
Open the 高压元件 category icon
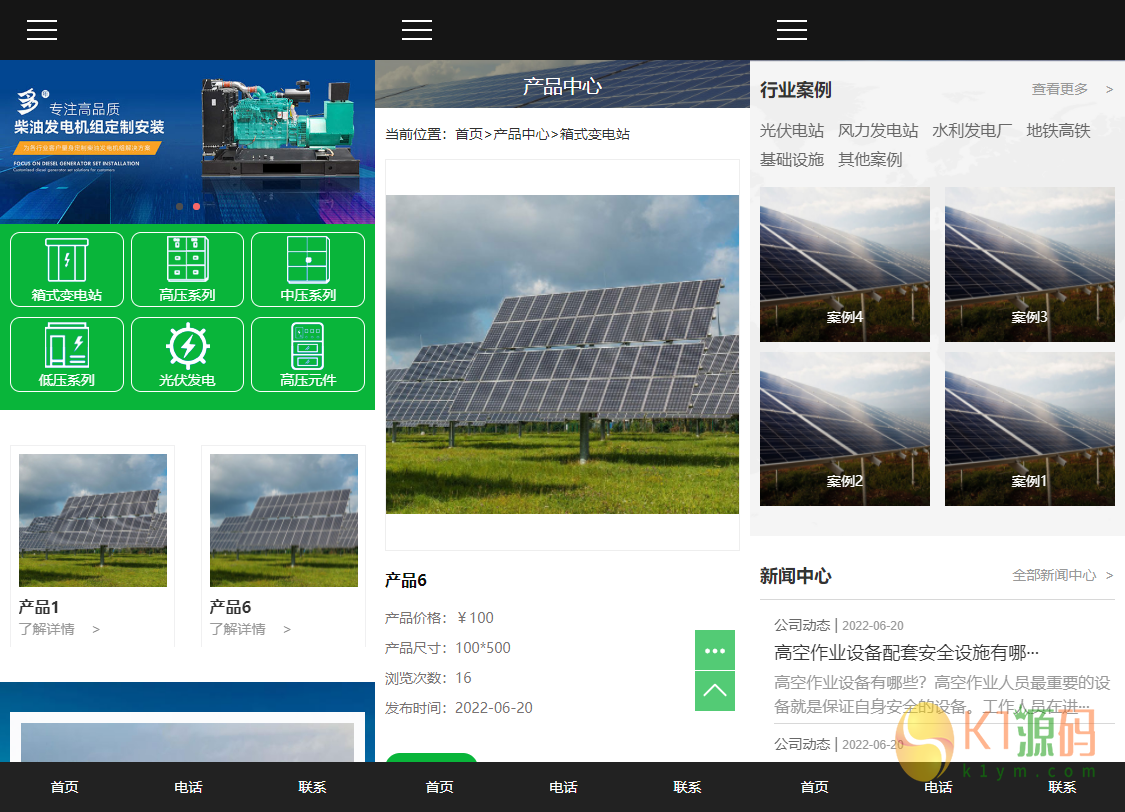308,355
